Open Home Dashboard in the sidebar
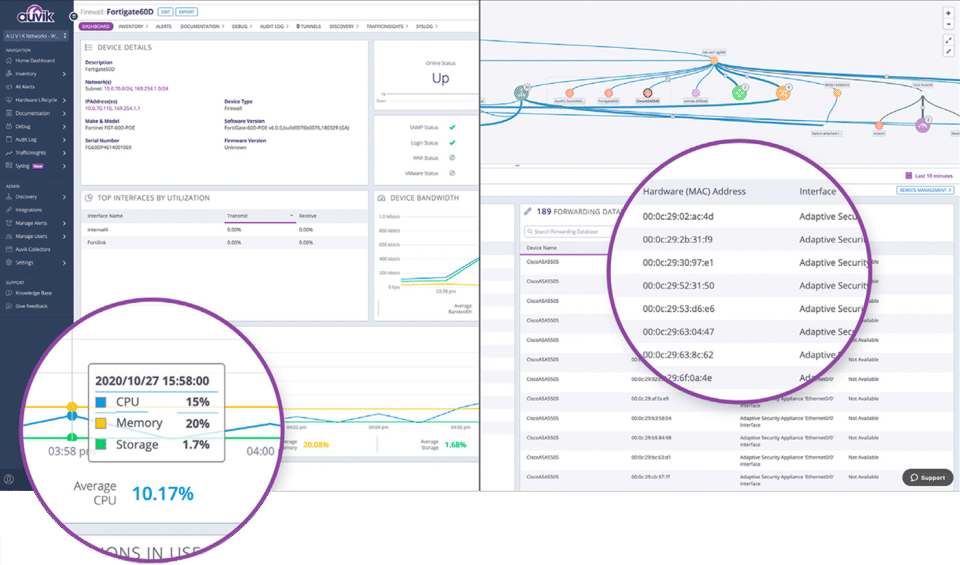The height and width of the screenshot is (565, 960). pyautogui.click(x=34, y=61)
